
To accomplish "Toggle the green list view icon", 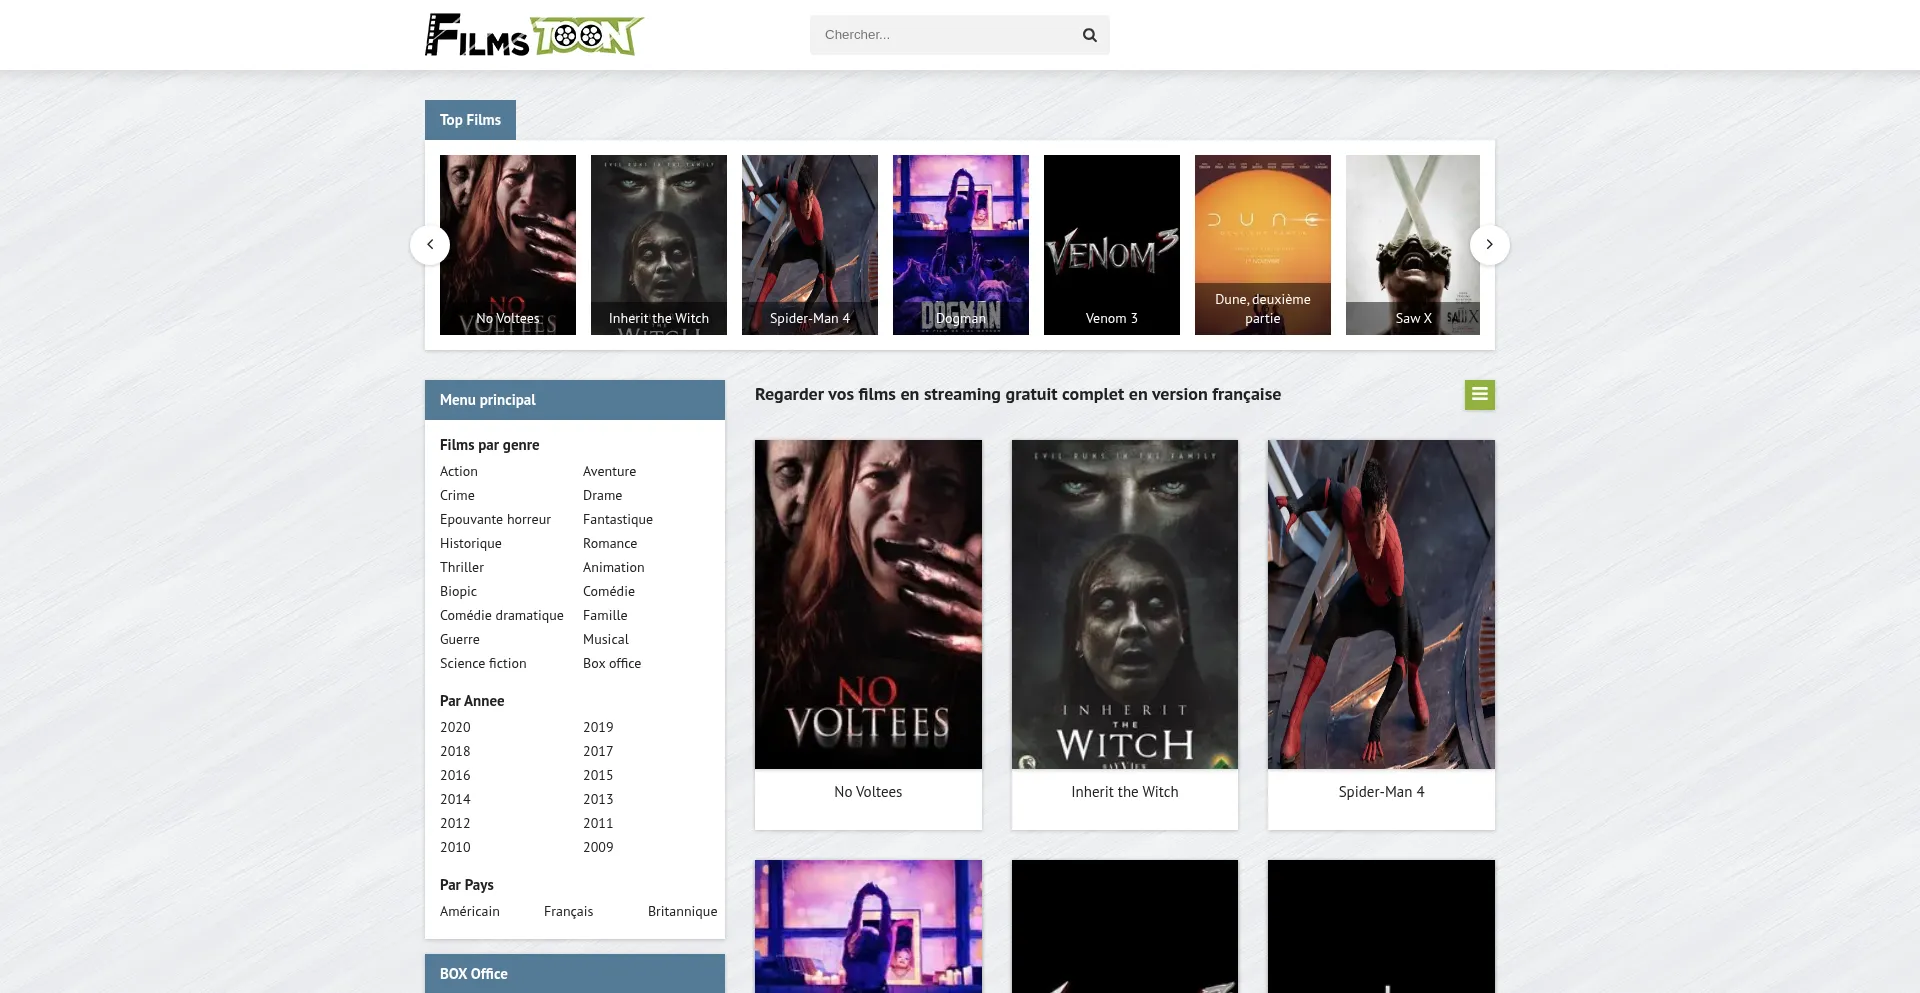I will (x=1480, y=395).
